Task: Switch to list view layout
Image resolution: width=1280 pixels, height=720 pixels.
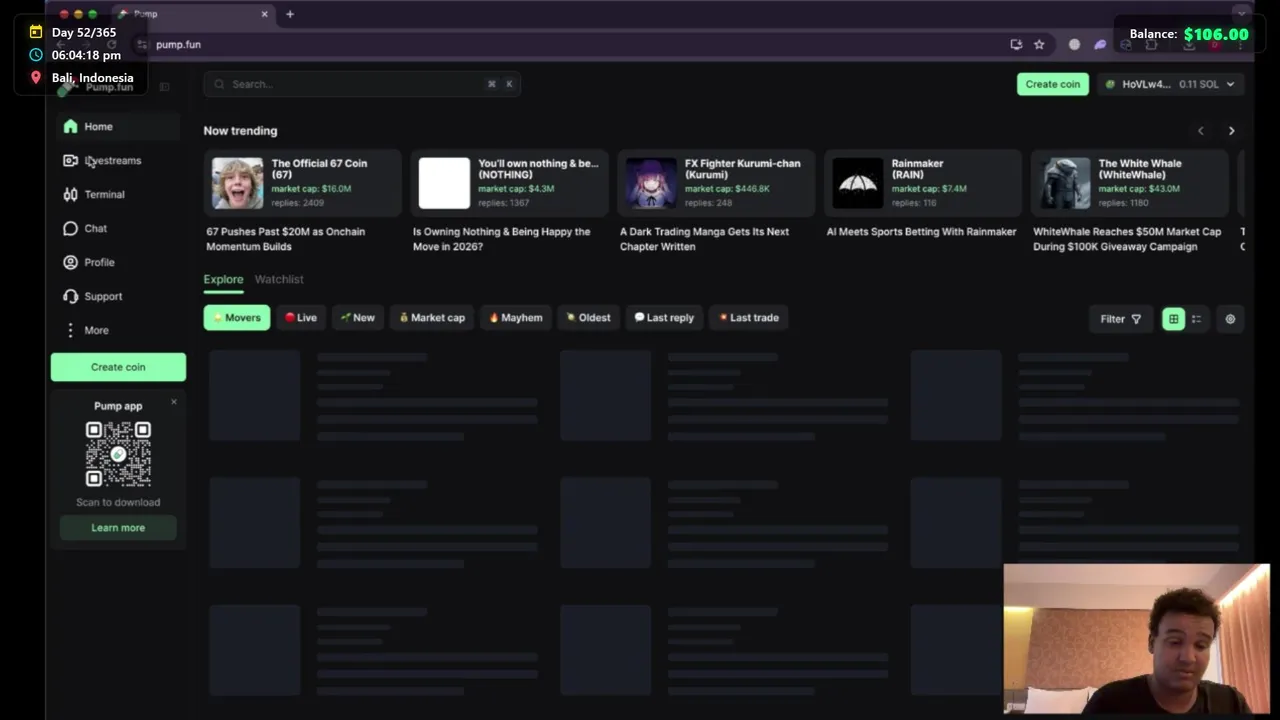Action: point(1196,319)
